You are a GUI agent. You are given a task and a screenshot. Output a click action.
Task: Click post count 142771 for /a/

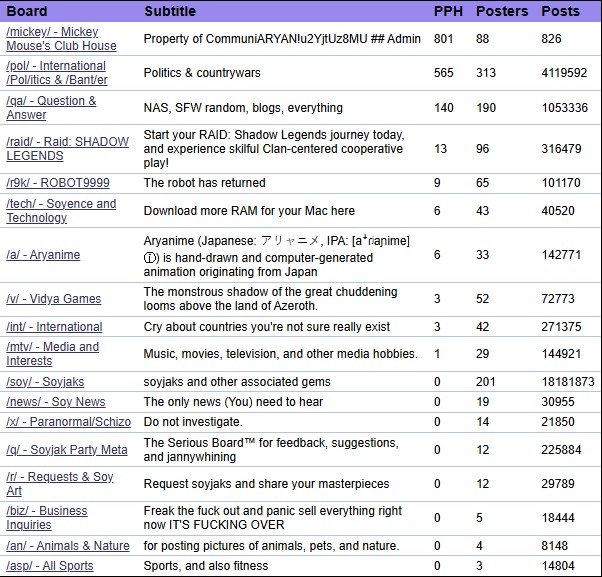point(561,255)
